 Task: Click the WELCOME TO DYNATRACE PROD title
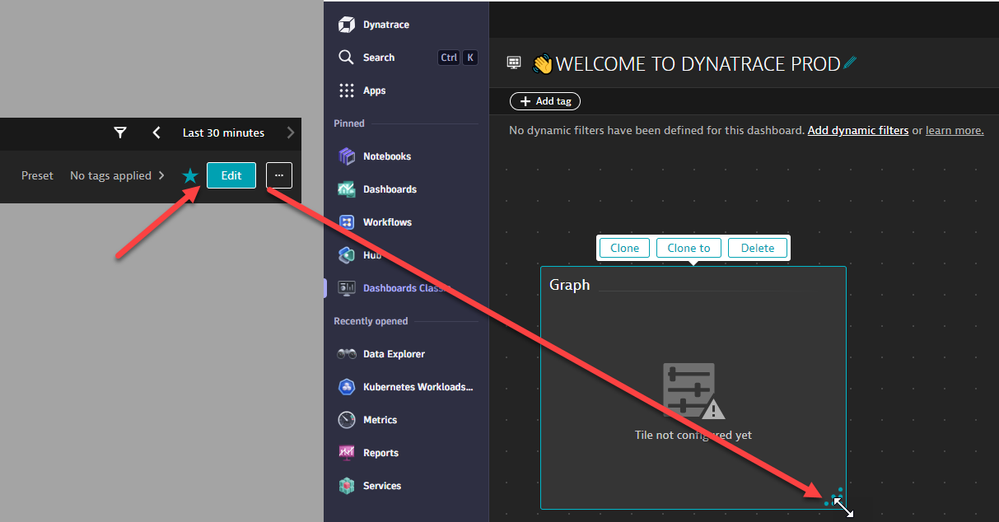tap(698, 64)
